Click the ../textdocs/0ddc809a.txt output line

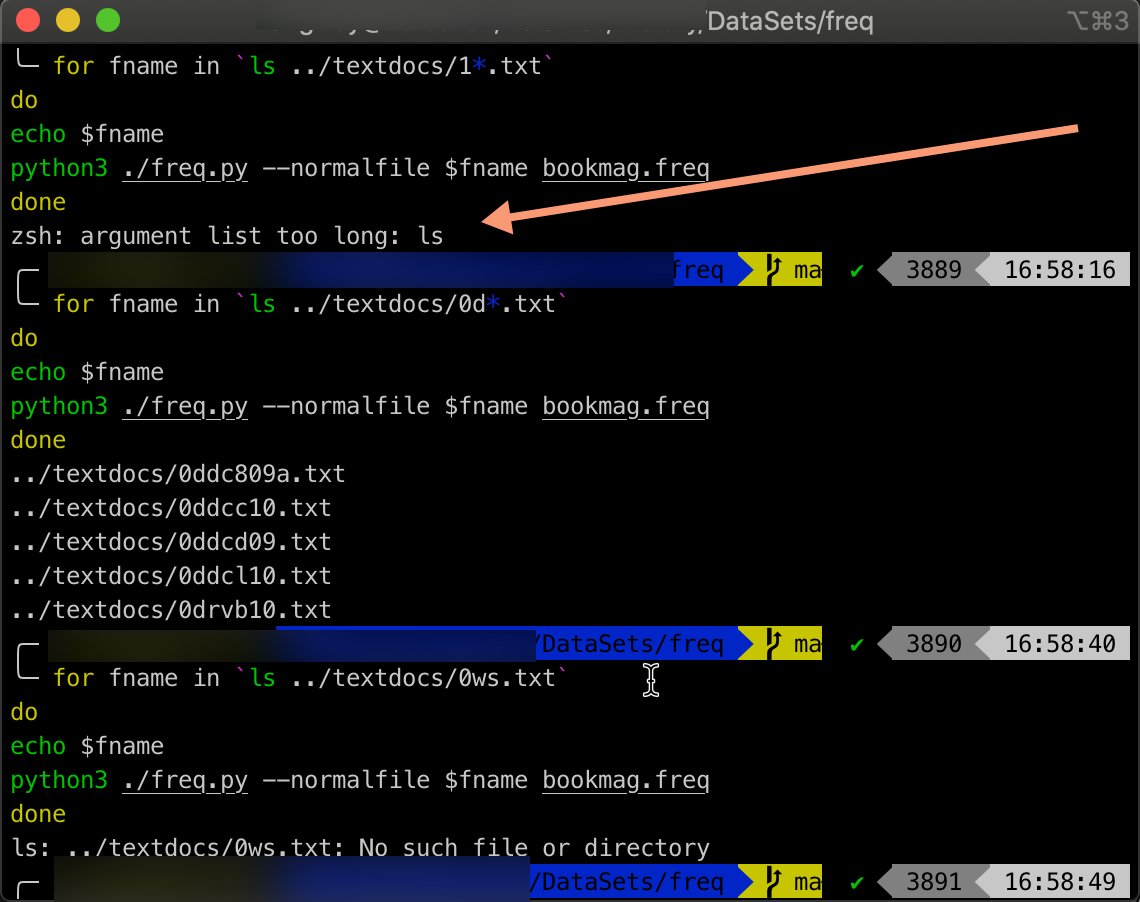pyautogui.click(x=178, y=474)
